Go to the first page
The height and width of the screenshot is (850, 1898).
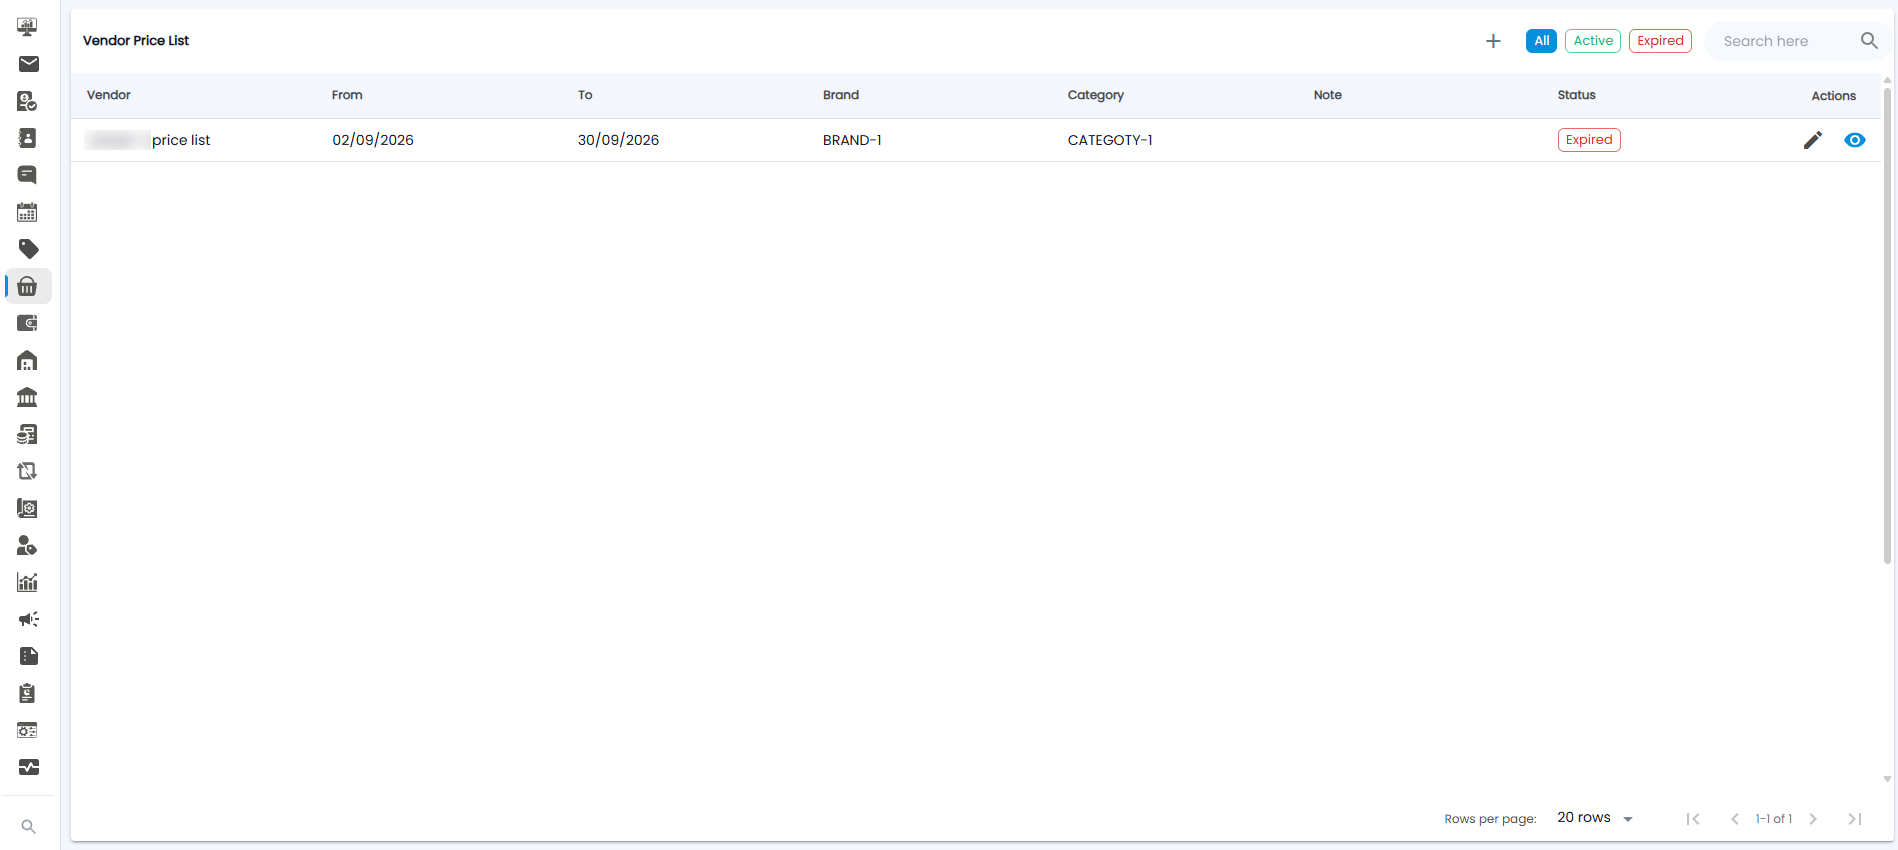point(1693,819)
